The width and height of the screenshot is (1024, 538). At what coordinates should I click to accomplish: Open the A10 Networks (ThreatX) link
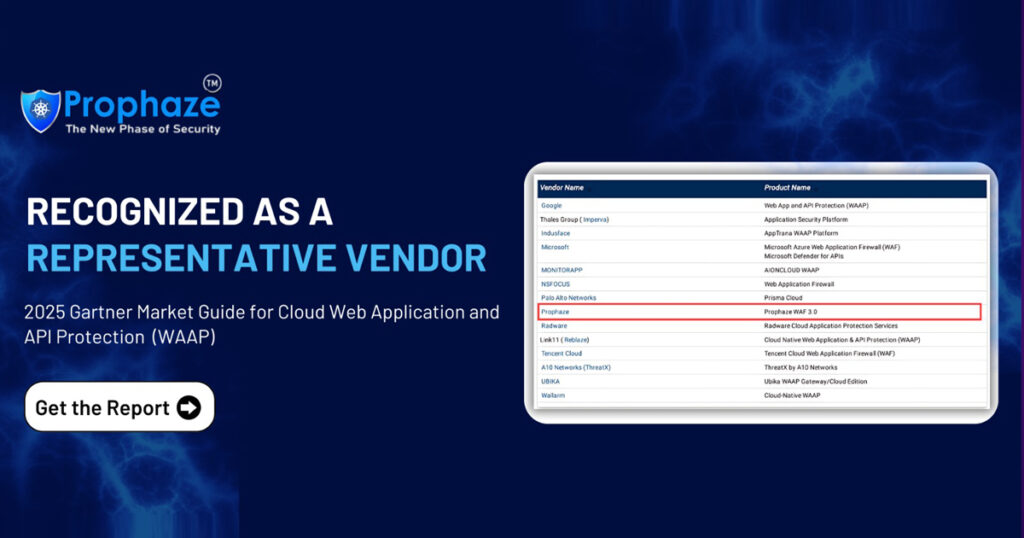click(575, 368)
